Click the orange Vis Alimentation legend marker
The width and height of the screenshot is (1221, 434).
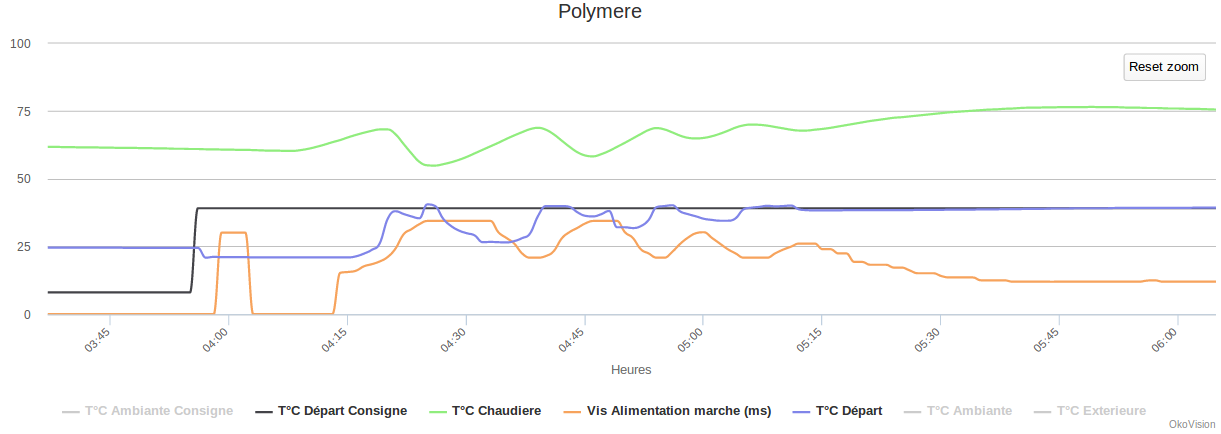coord(572,411)
